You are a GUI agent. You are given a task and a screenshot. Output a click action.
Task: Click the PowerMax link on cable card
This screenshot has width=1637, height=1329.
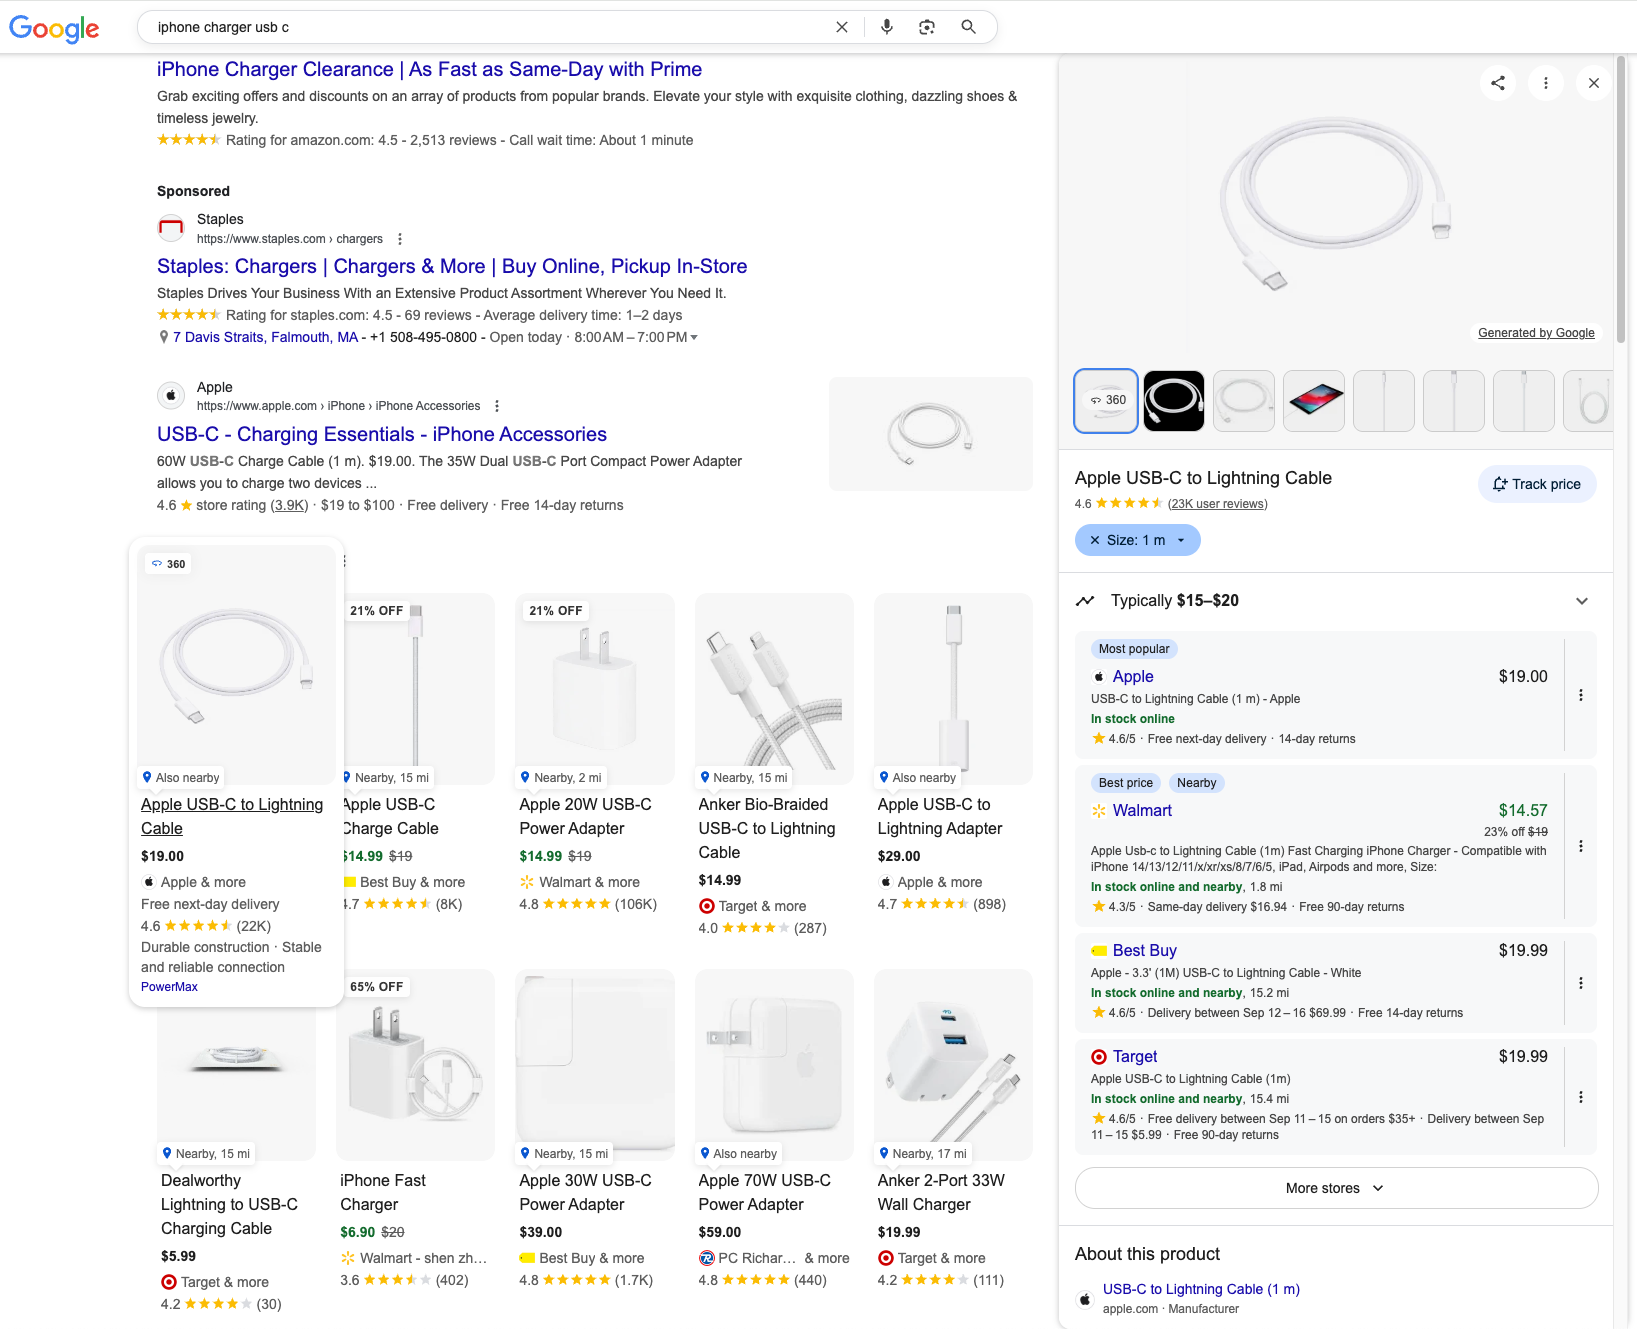point(169,987)
